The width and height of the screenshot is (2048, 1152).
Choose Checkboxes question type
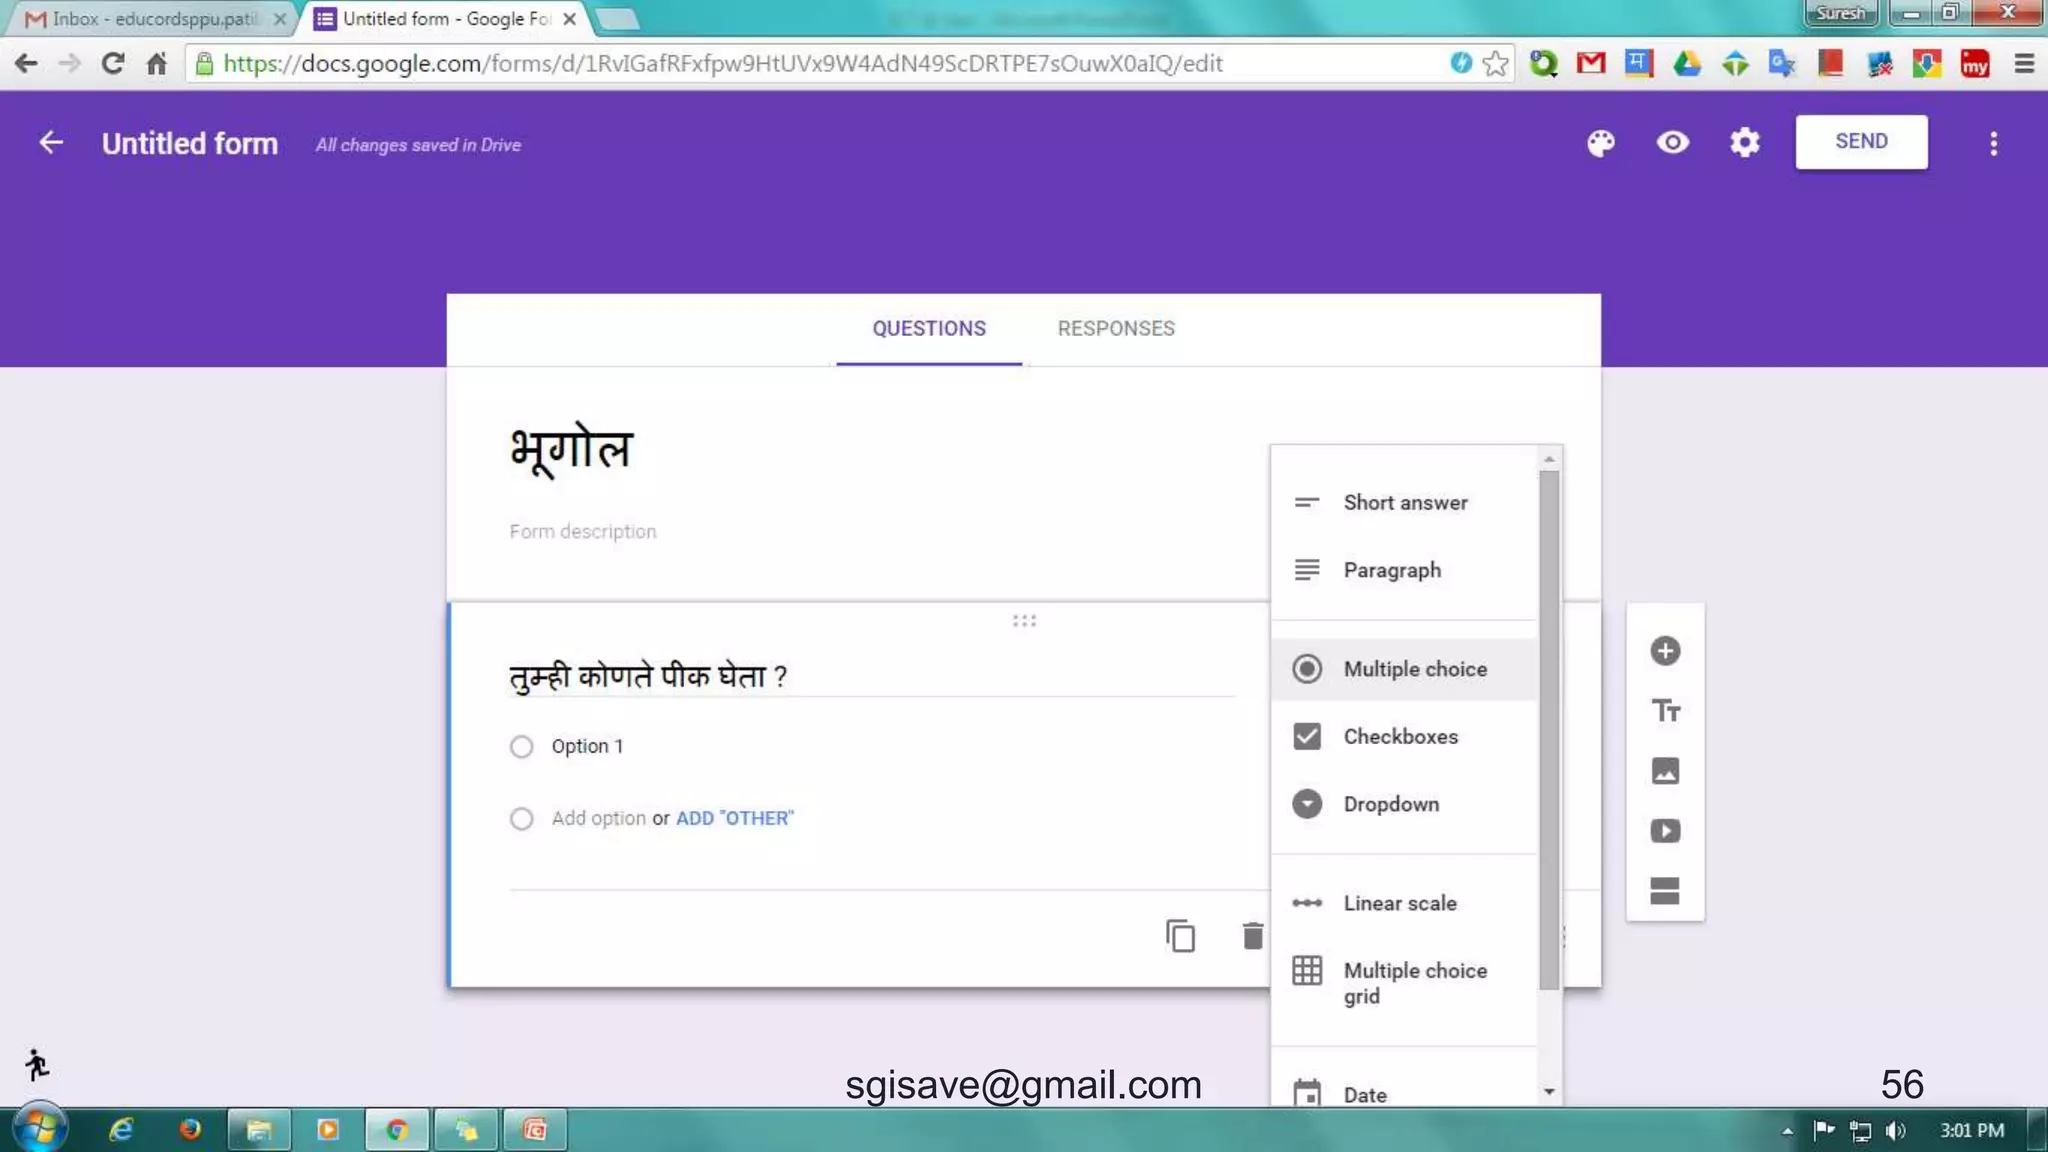[x=1400, y=737]
